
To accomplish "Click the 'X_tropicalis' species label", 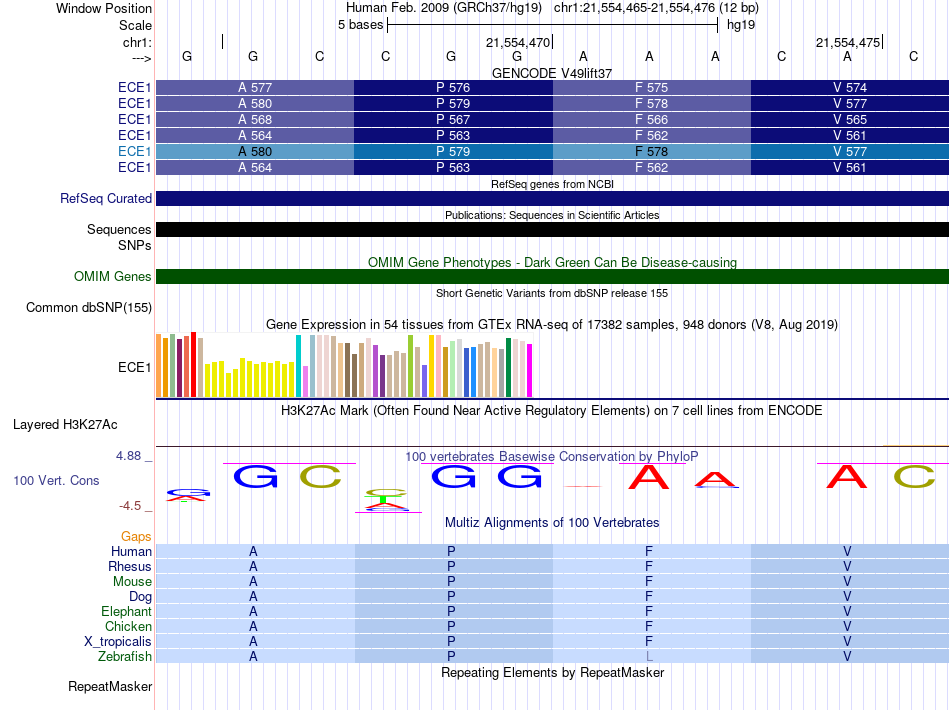I will coord(118,642).
